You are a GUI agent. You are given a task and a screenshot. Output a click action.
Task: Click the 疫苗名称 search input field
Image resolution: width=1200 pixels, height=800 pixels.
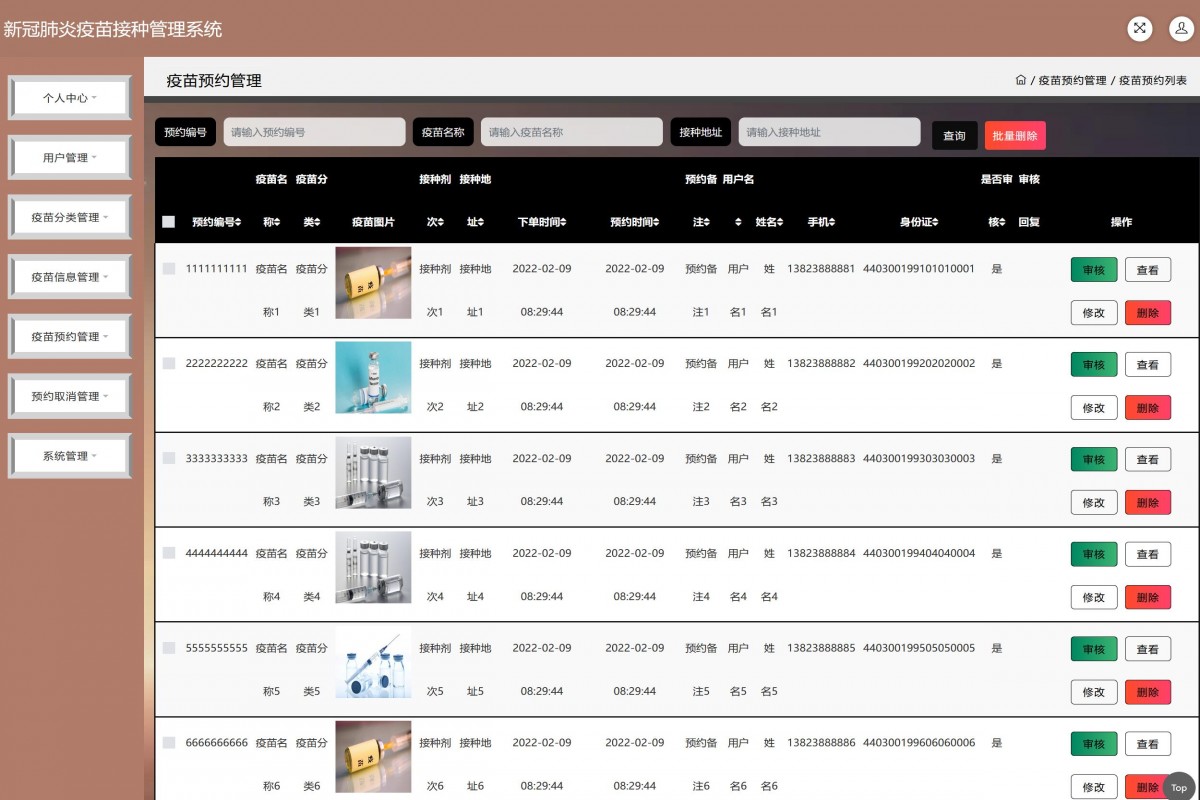571,132
